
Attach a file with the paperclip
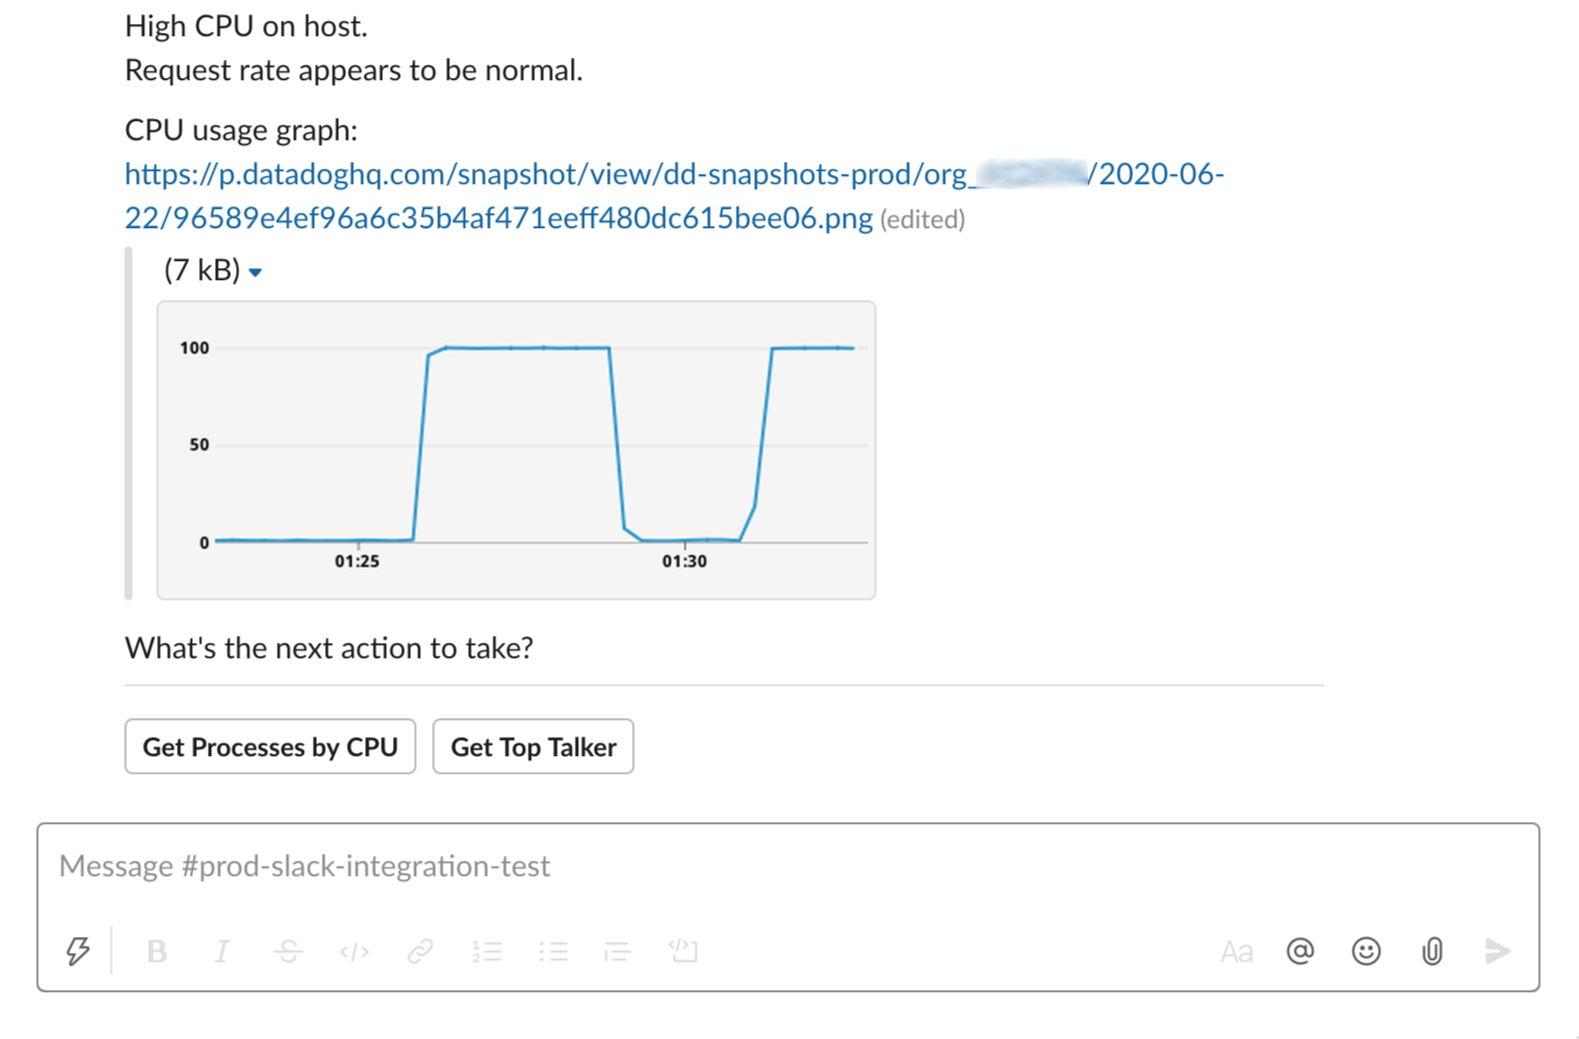coord(1432,951)
